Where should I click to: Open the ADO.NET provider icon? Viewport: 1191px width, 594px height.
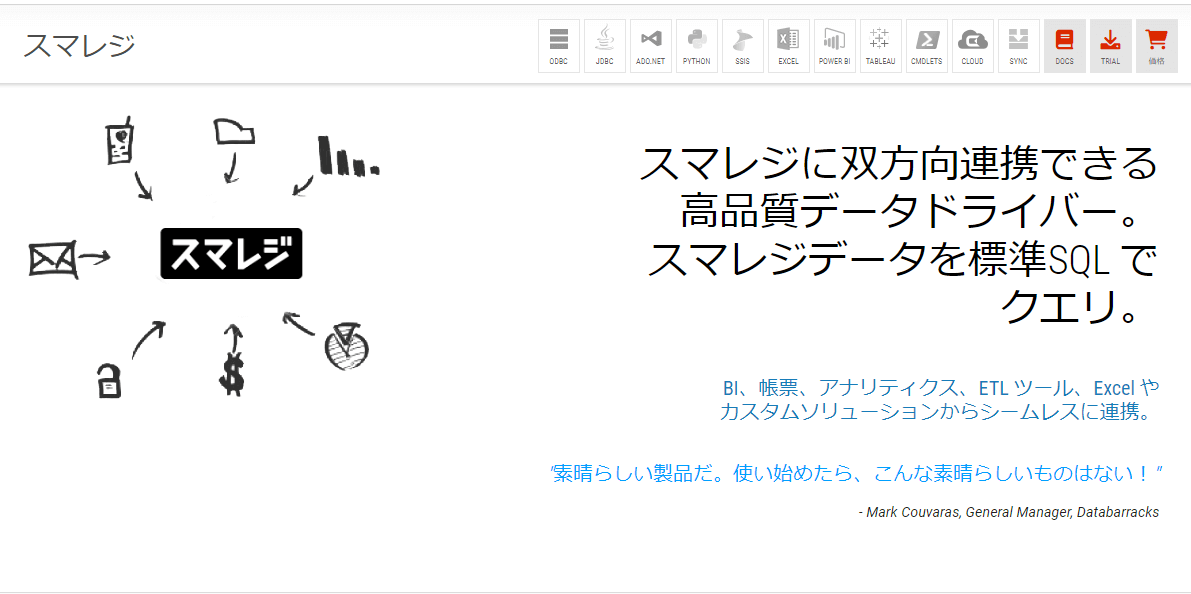[651, 46]
